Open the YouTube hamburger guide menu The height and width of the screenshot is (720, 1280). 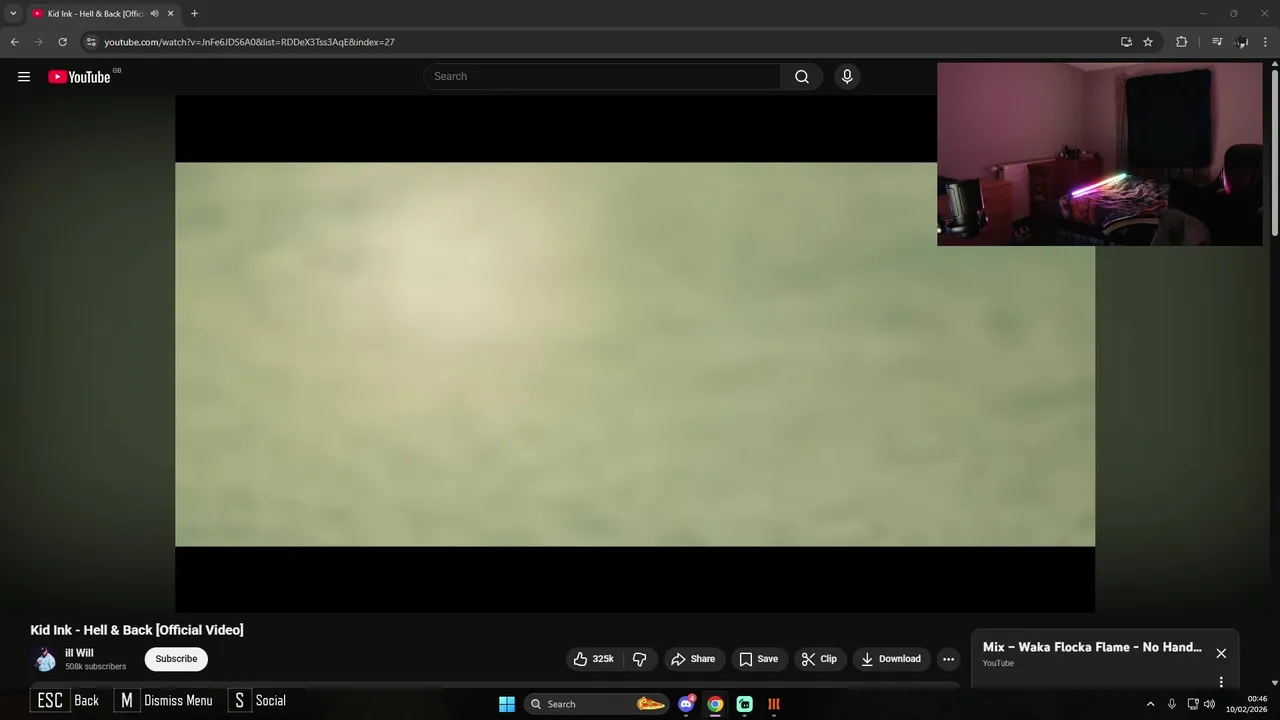click(24, 77)
